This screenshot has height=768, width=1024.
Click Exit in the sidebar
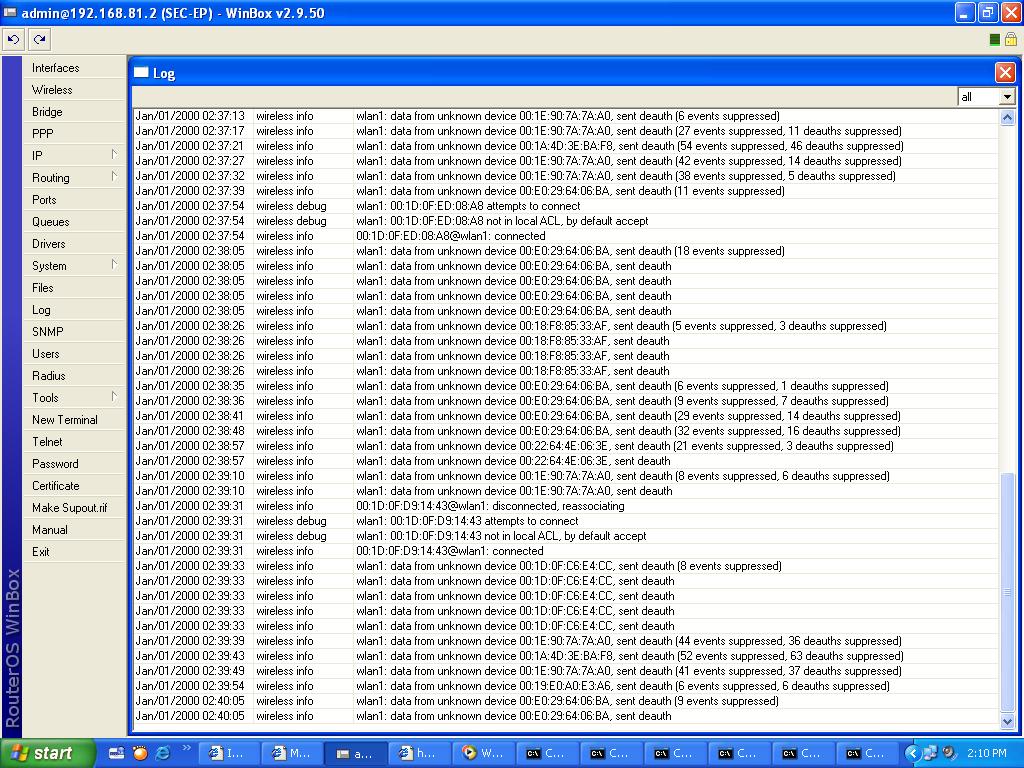pyautogui.click(x=74, y=552)
